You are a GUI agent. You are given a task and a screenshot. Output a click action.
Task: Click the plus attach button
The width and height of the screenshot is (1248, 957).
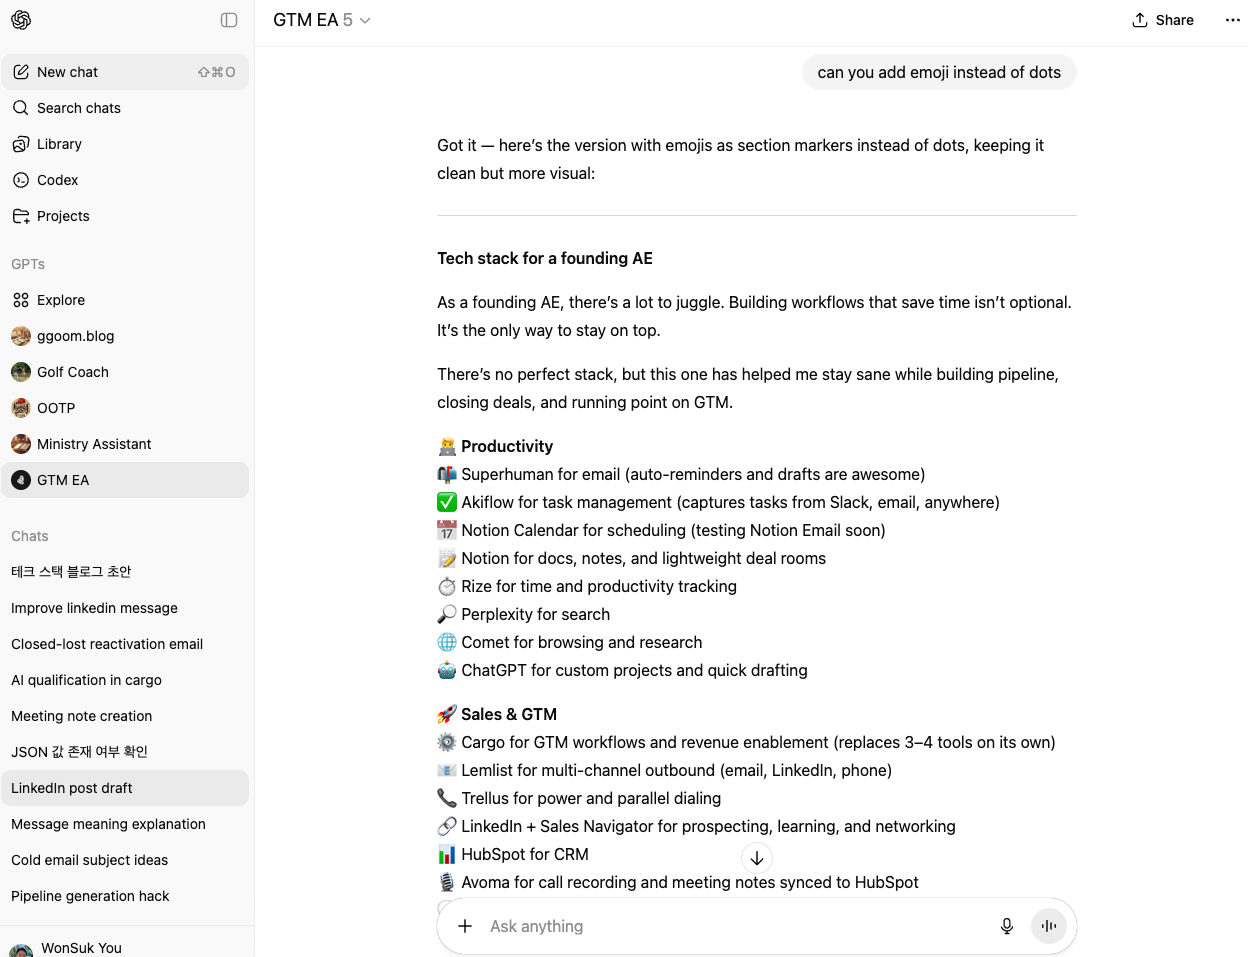[465, 926]
